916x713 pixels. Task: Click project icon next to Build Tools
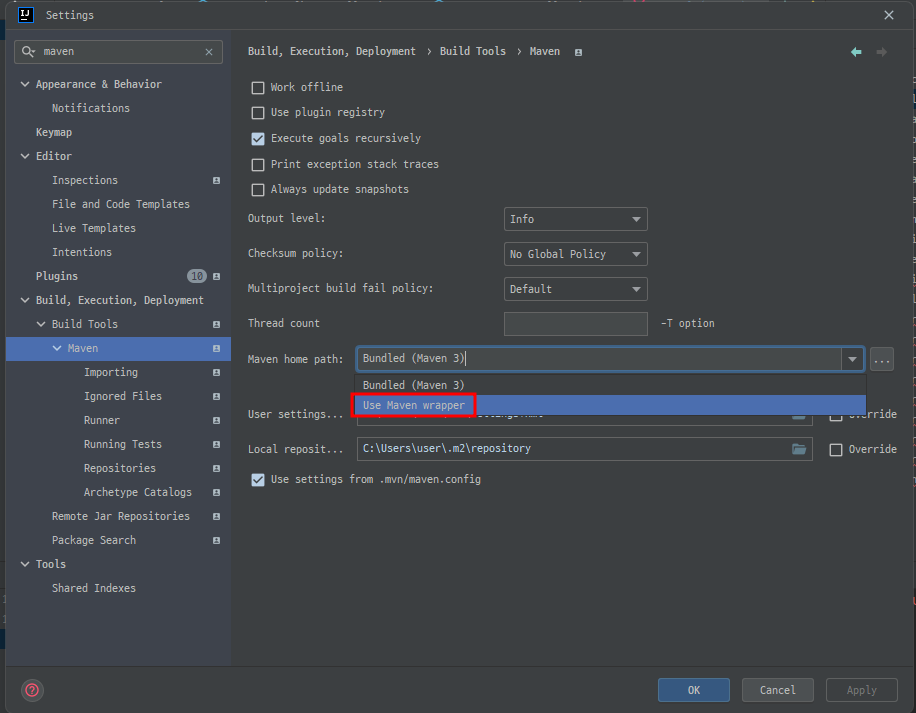217,324
